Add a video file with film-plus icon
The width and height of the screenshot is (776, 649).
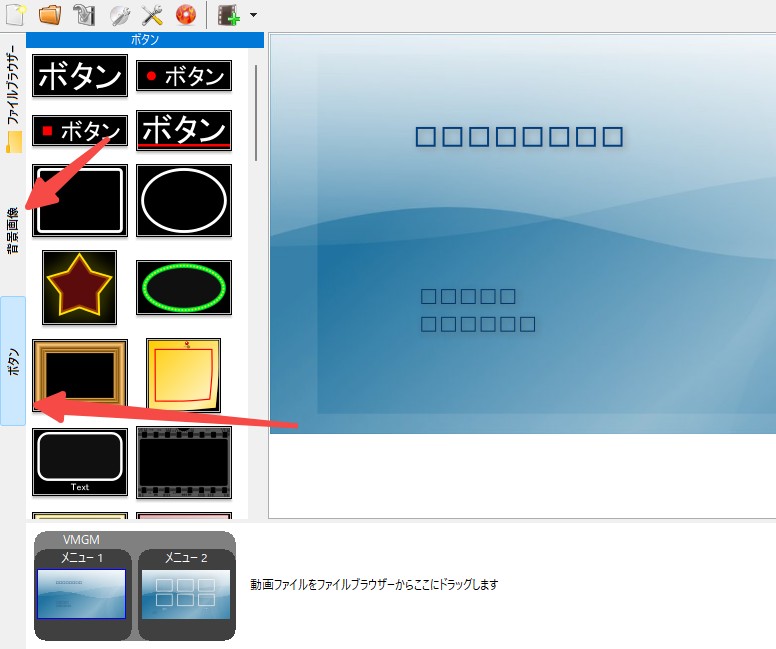[229, 15]
